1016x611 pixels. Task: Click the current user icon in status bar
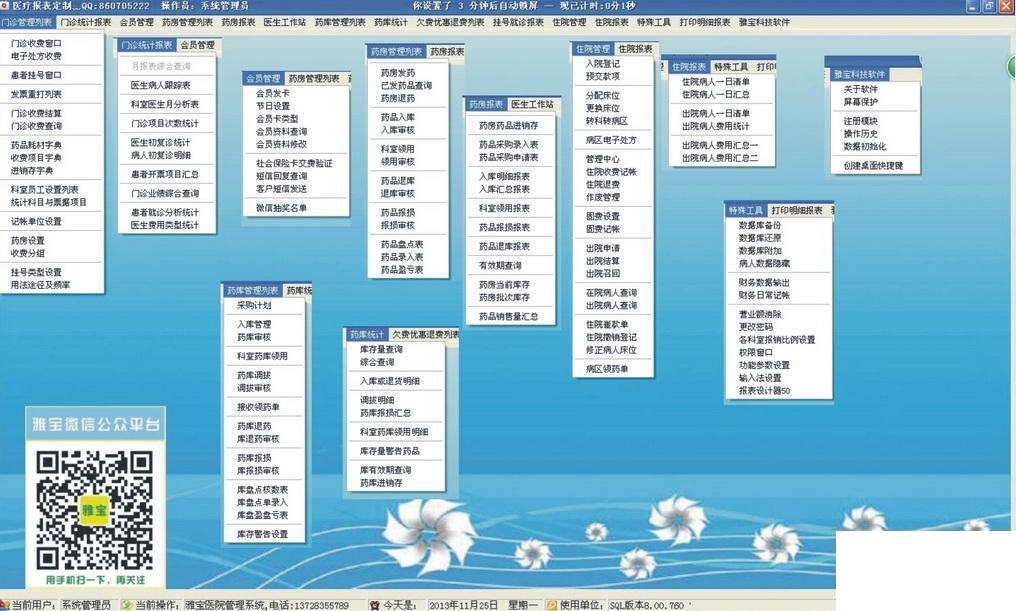[5, 605]
